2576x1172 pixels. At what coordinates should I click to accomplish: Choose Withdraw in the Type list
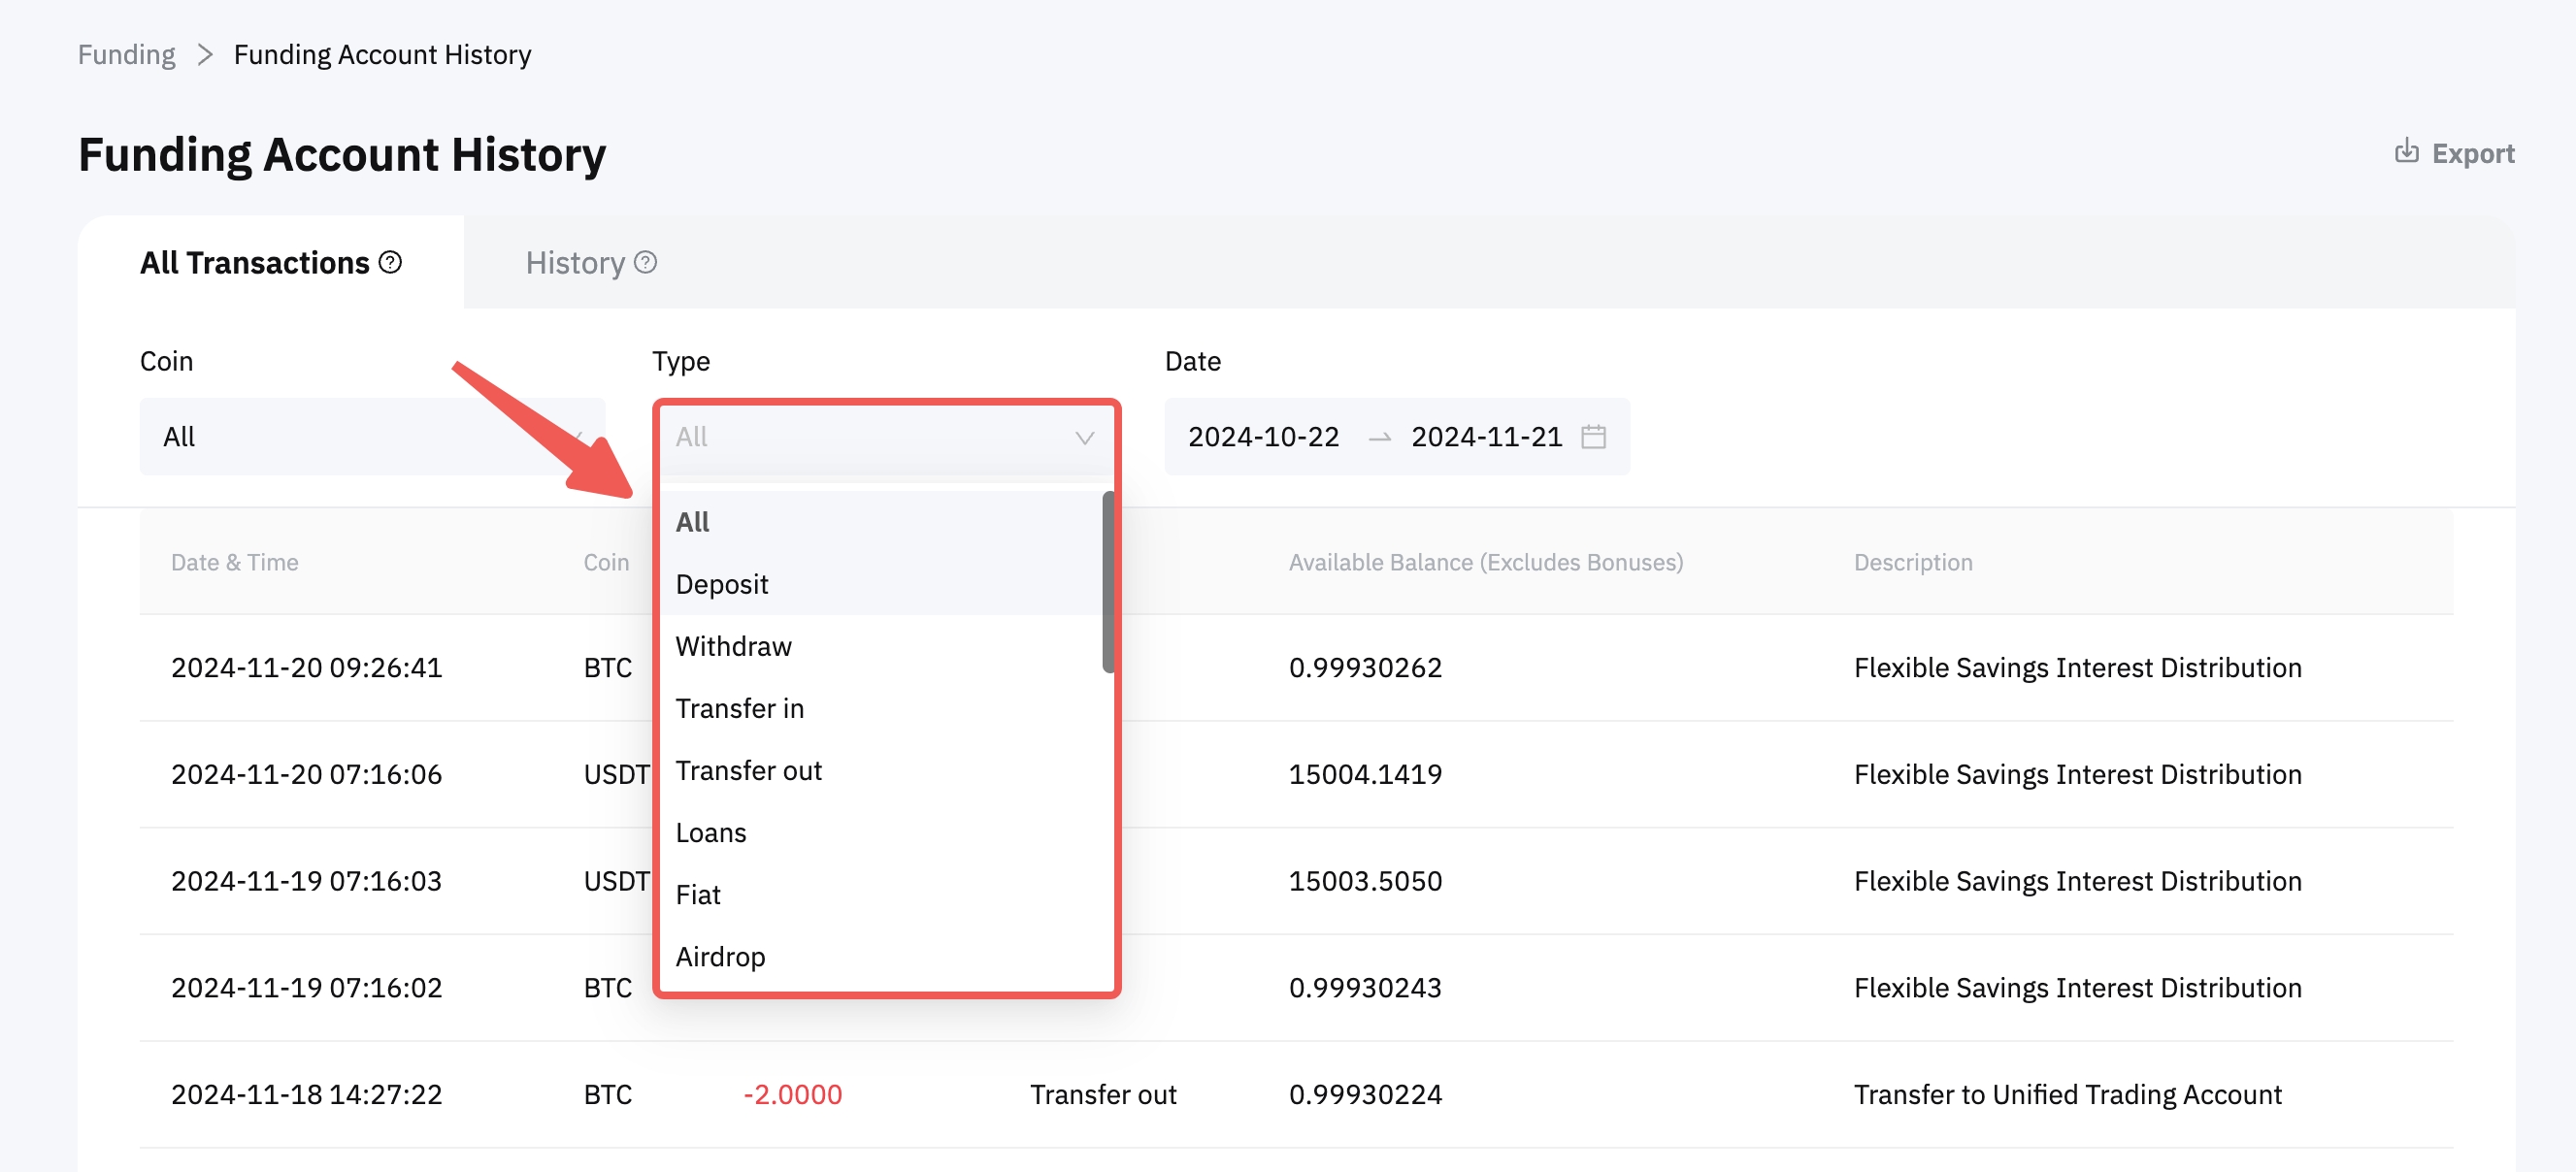(733, 646)
